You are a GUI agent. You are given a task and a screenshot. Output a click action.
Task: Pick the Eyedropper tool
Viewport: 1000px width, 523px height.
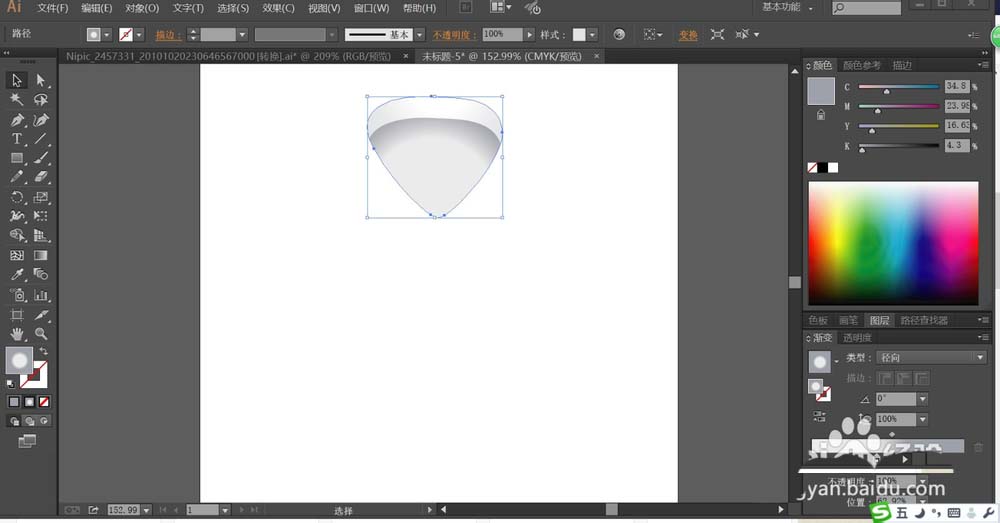click(x=17, y=274)
